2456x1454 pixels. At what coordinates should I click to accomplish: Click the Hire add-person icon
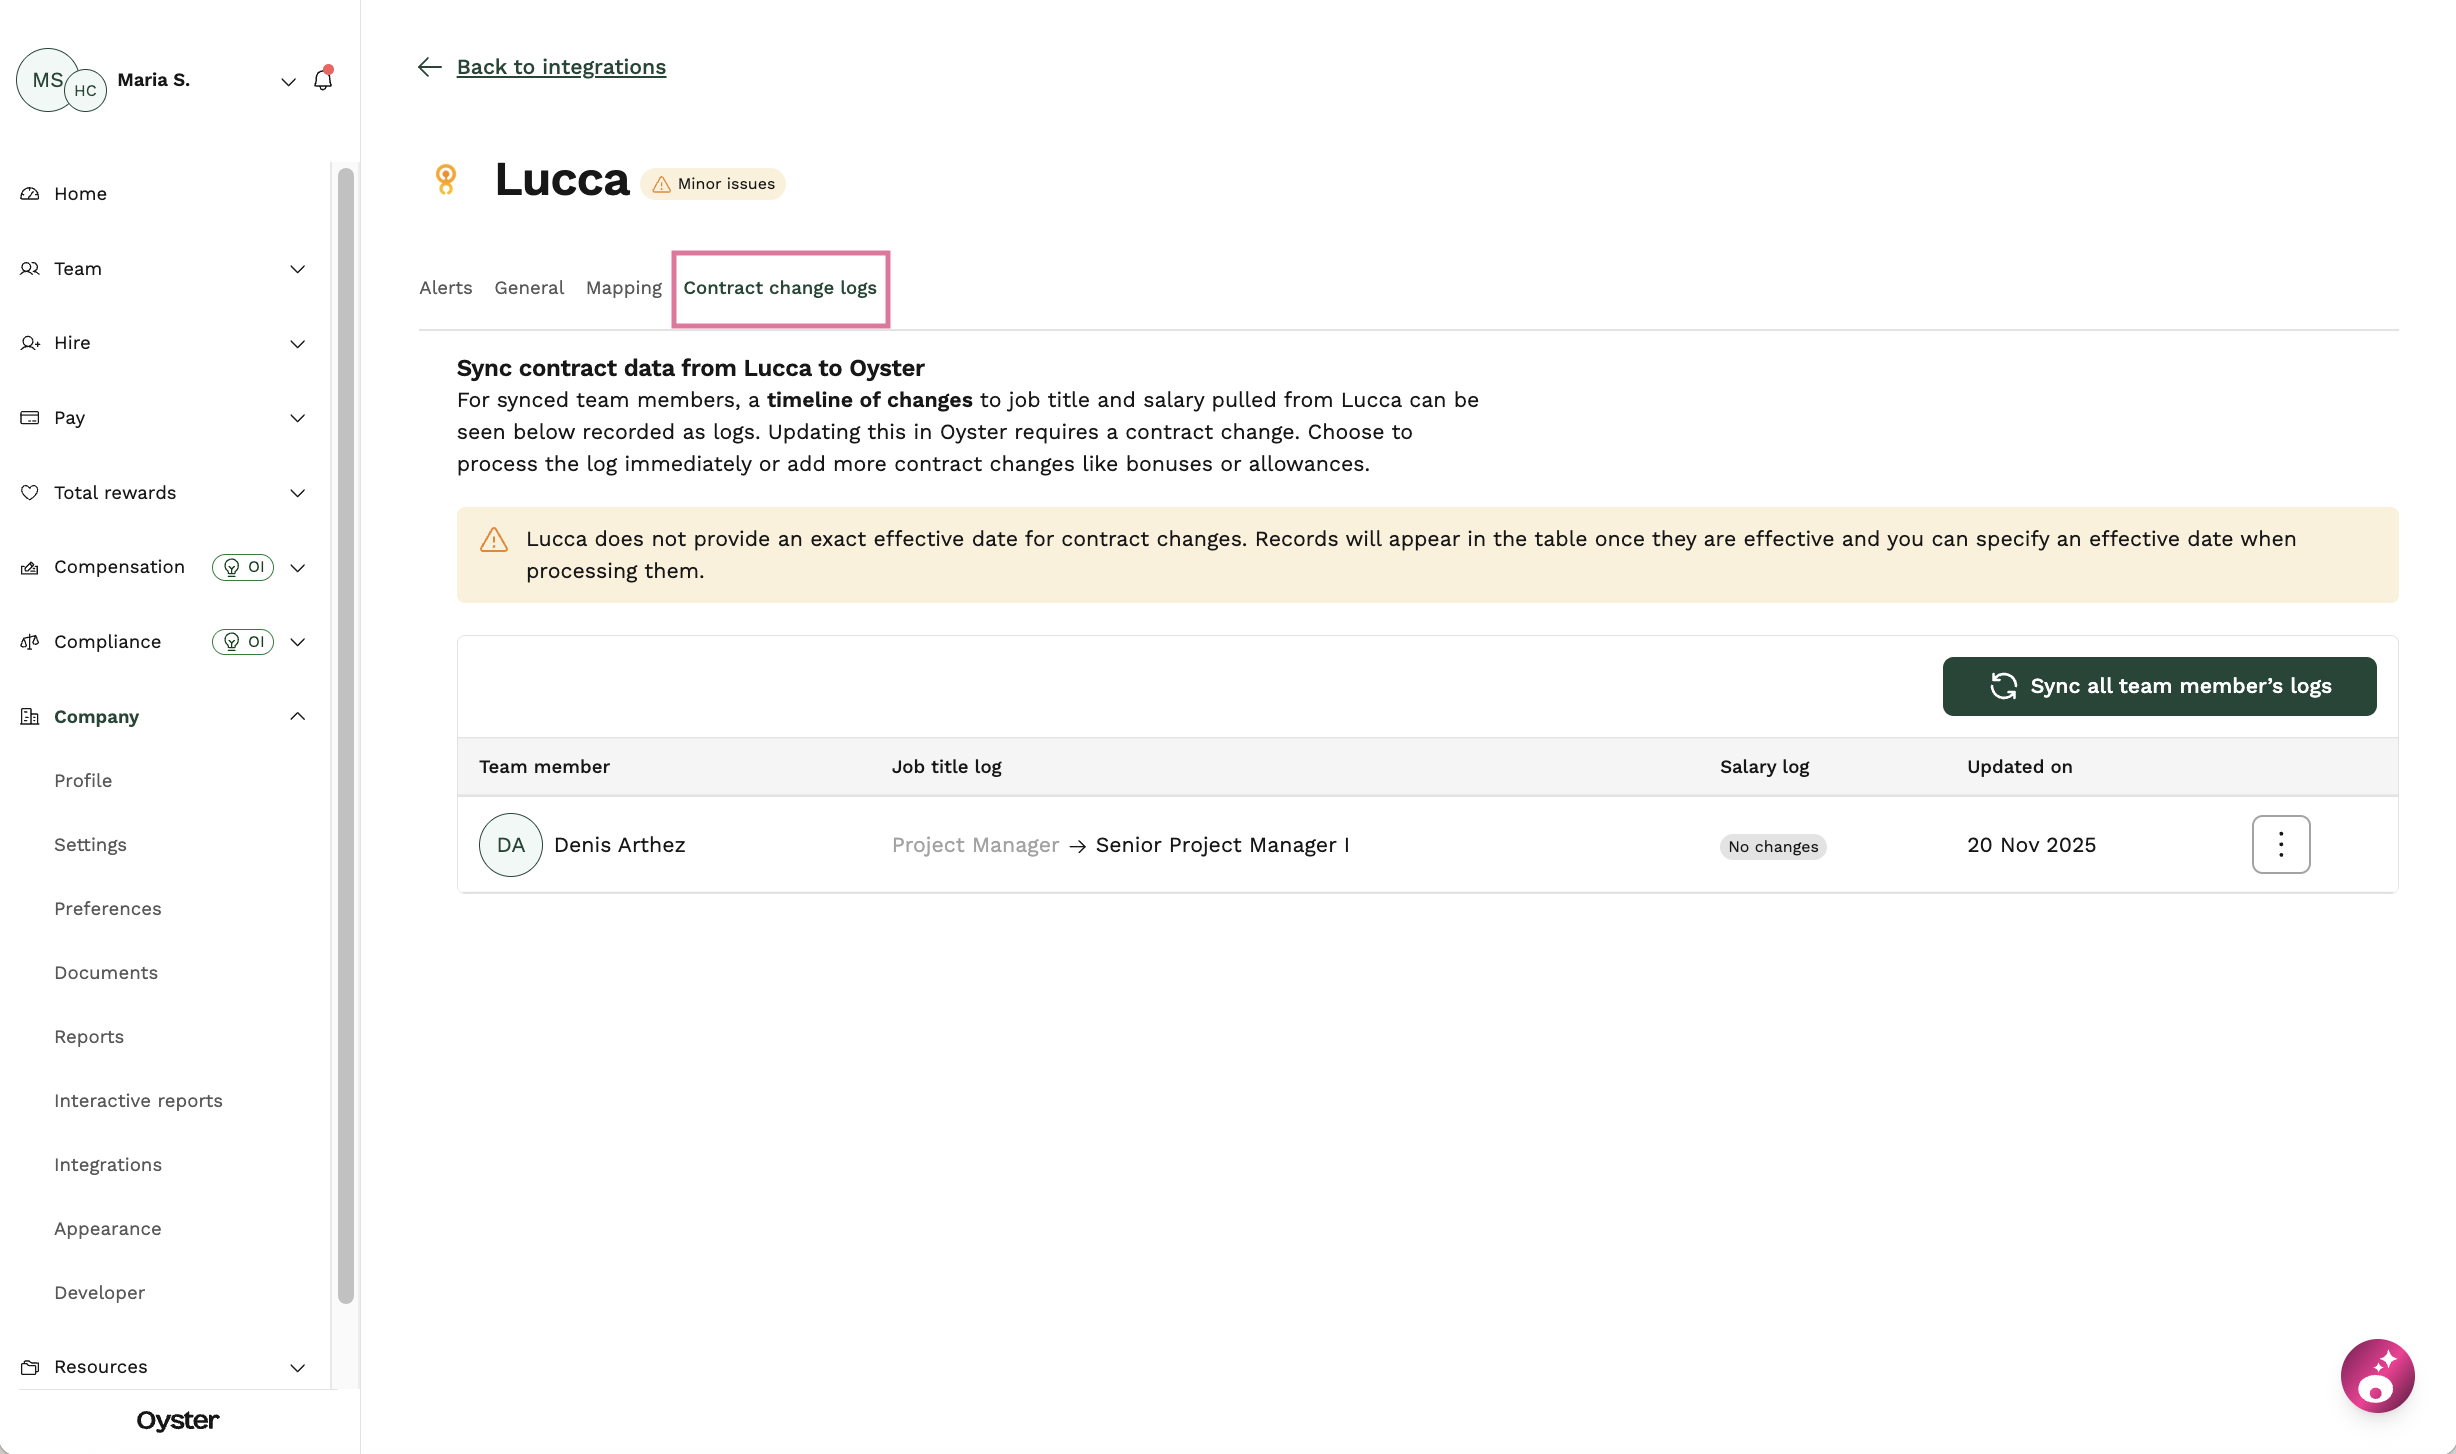[x=30, y=344]
